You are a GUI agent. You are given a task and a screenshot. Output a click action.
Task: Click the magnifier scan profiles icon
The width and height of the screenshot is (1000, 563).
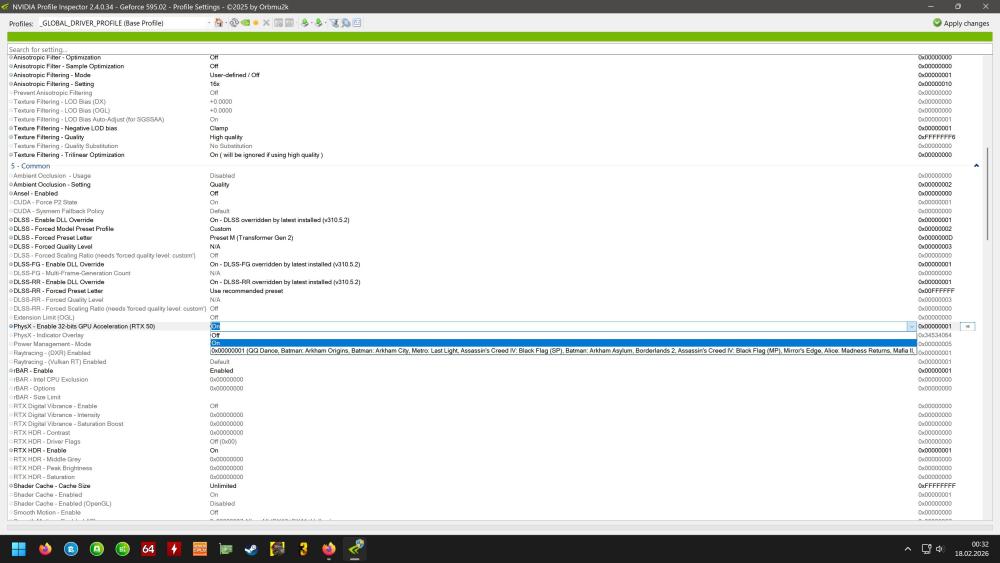[346, 23]
